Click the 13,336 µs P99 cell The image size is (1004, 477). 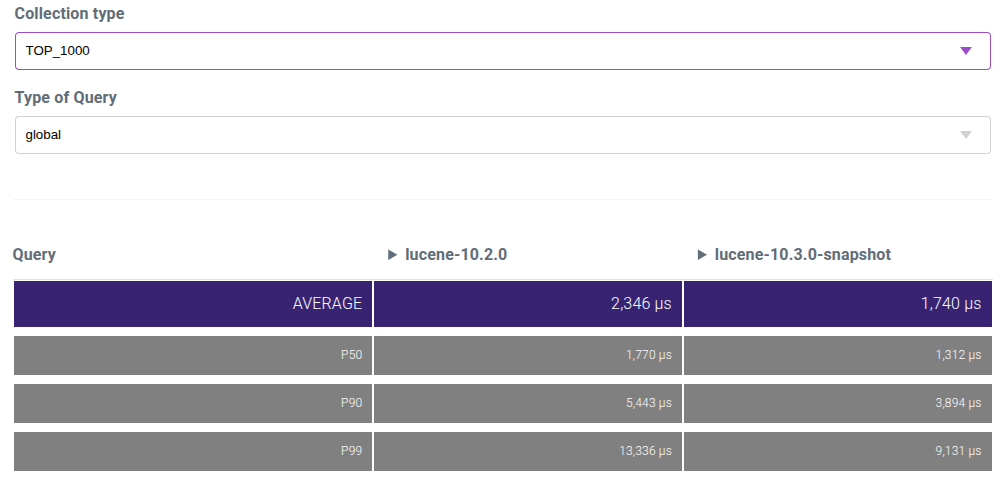pyautogui.click(x=528, y=451)
